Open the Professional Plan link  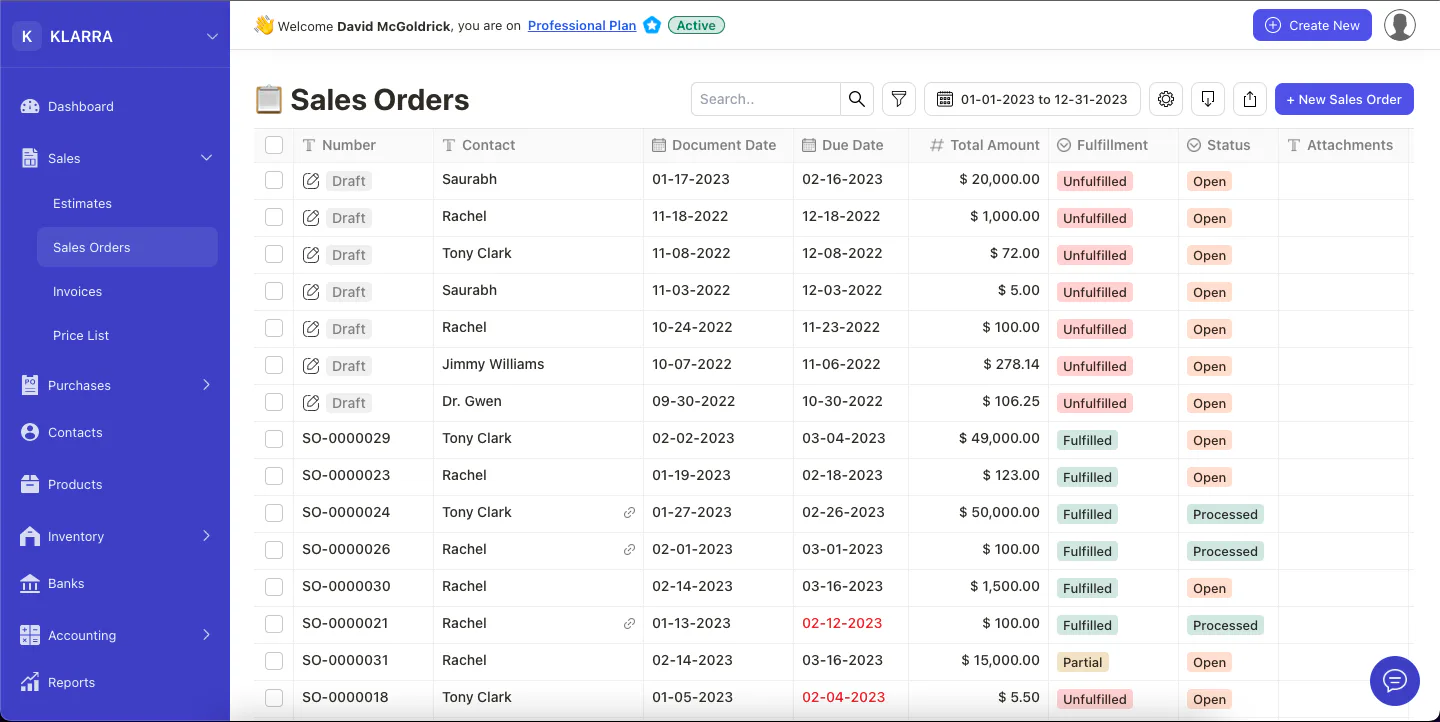581,25
